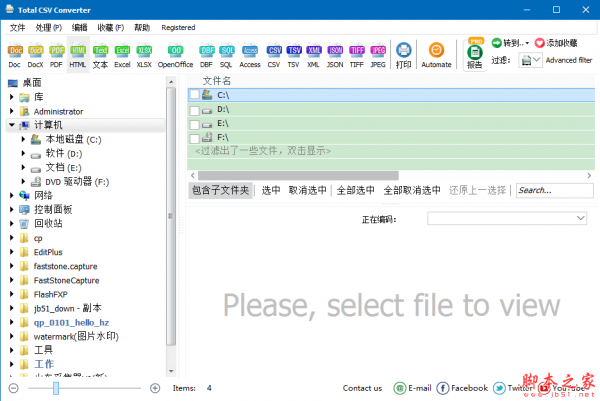
Task: Zoom in with the plus icon
Action: (155, 388)
